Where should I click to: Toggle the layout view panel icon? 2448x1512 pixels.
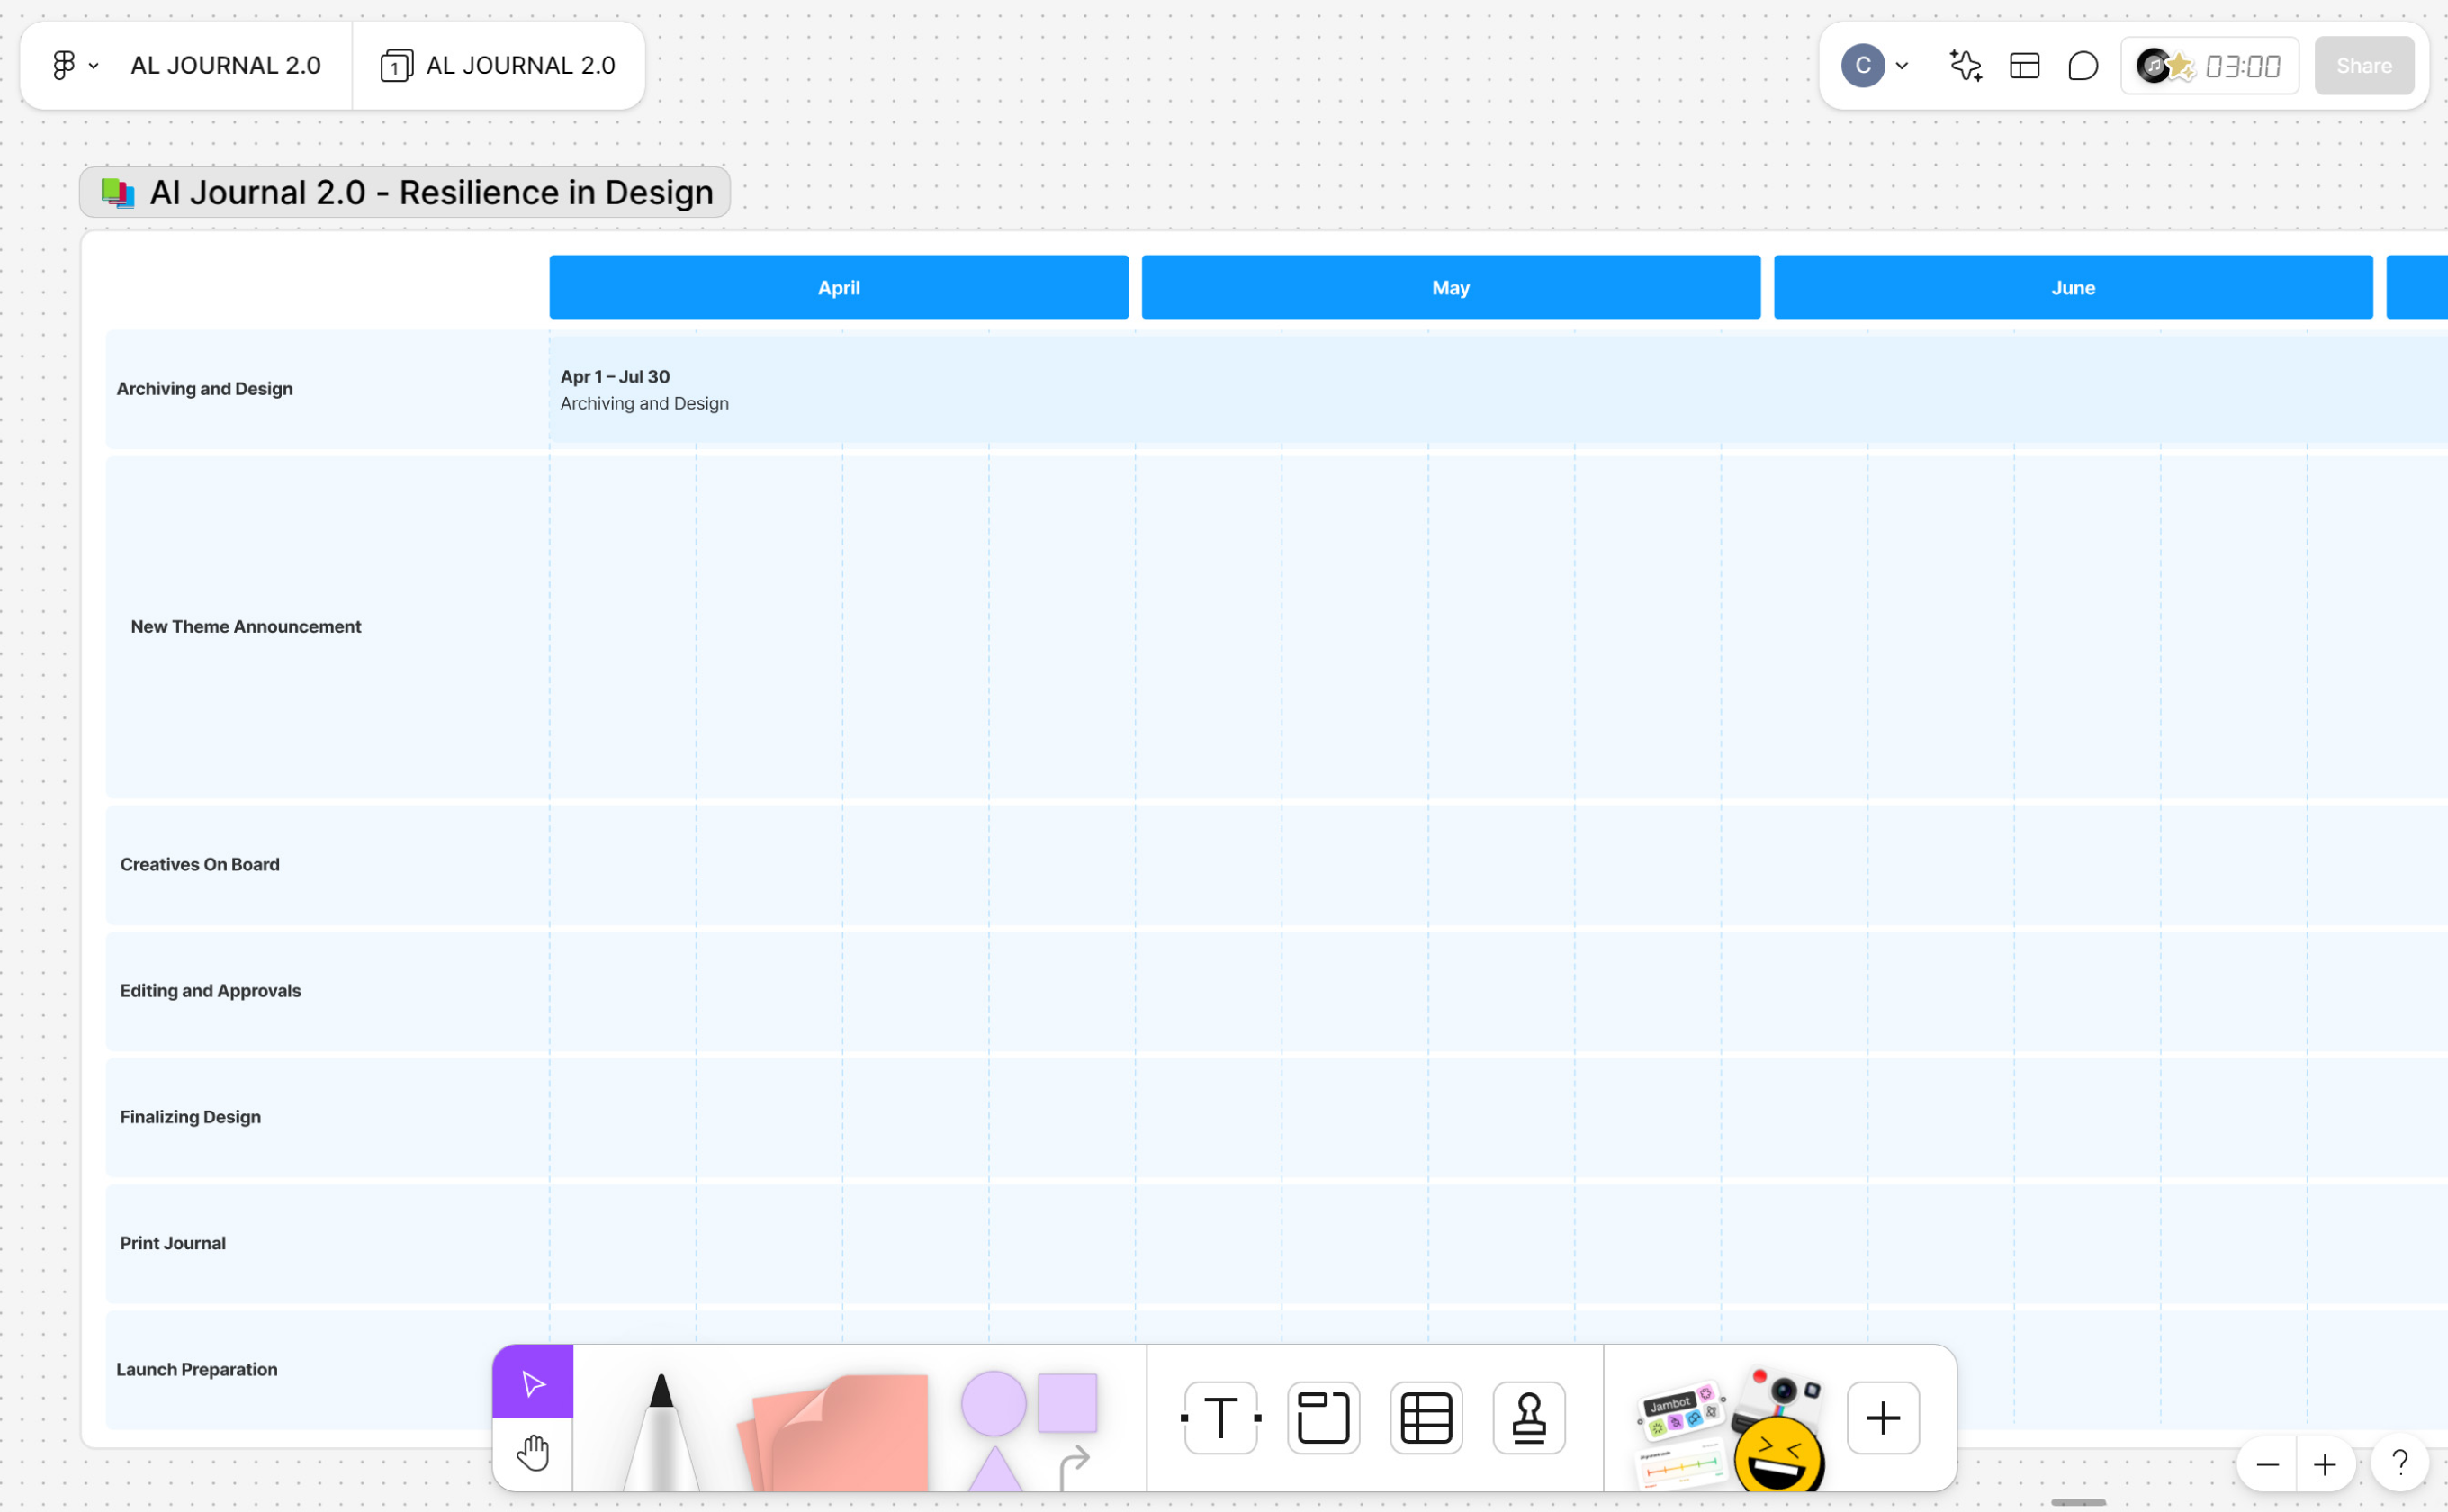(2024, 66)
